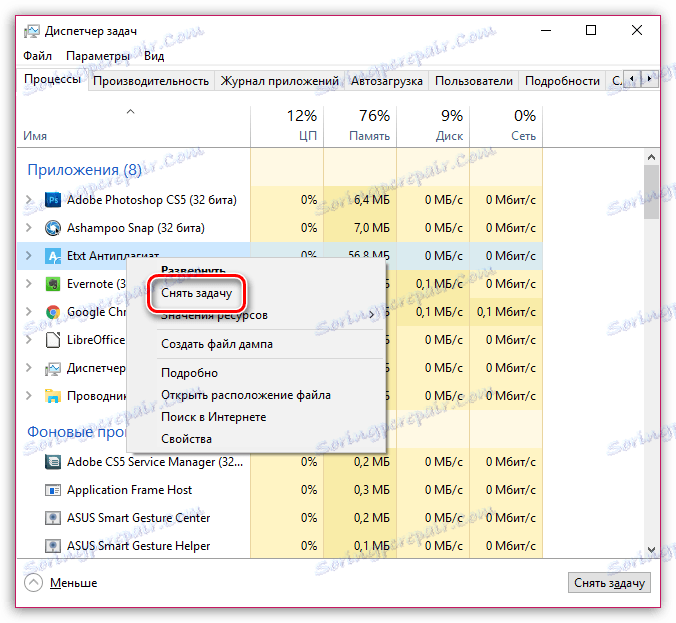Click the scrollbar down arrow

click(651, 550)
